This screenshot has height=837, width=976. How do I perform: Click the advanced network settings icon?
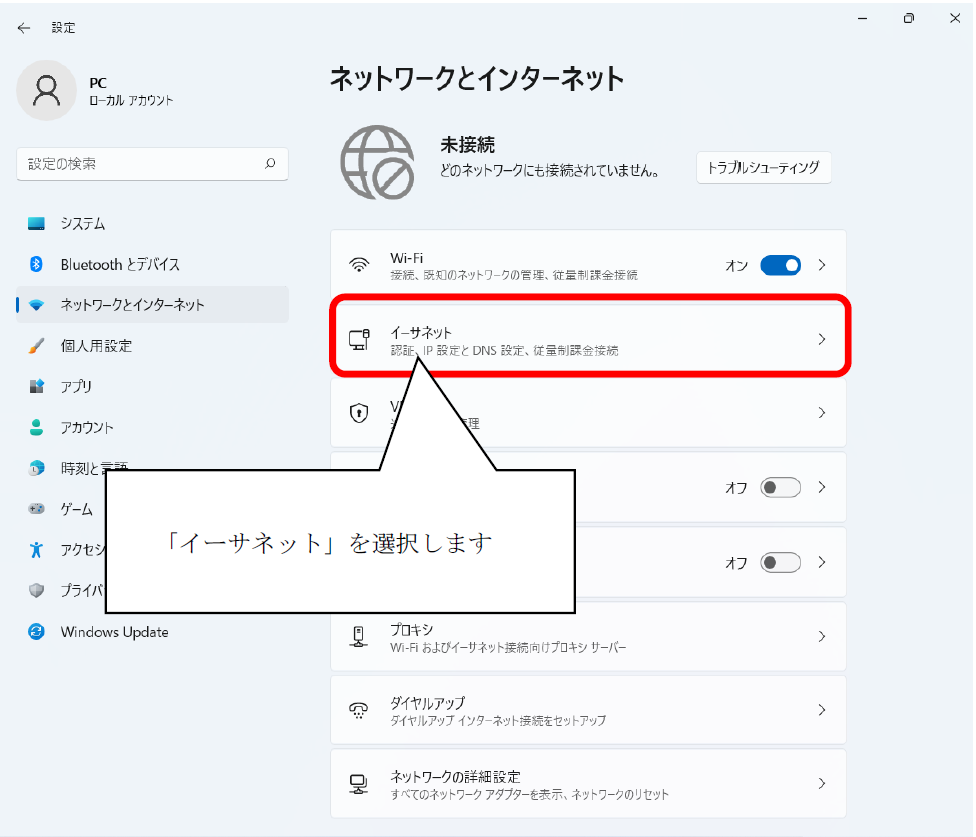pyautogui.click(x=358, y=784)
